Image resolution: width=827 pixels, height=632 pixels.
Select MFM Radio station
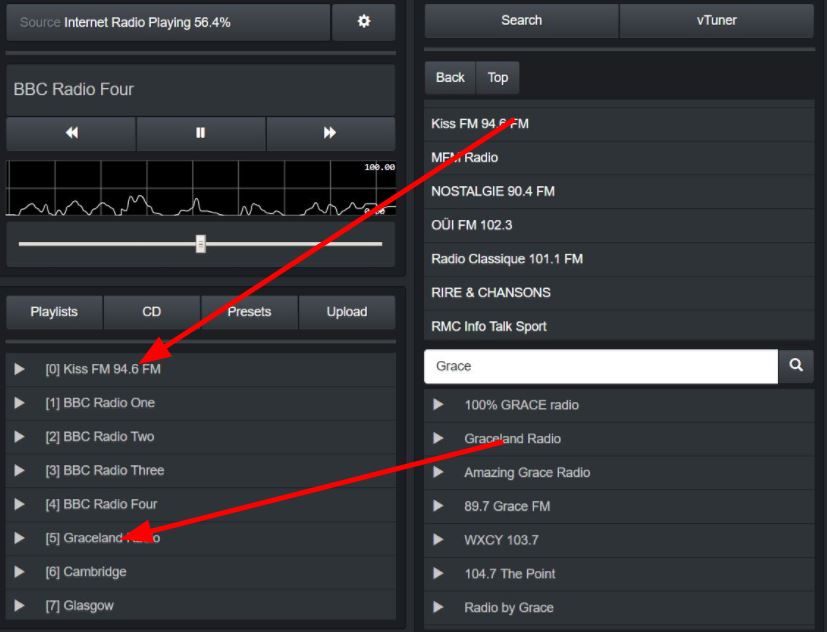click(x=619, y=158)
